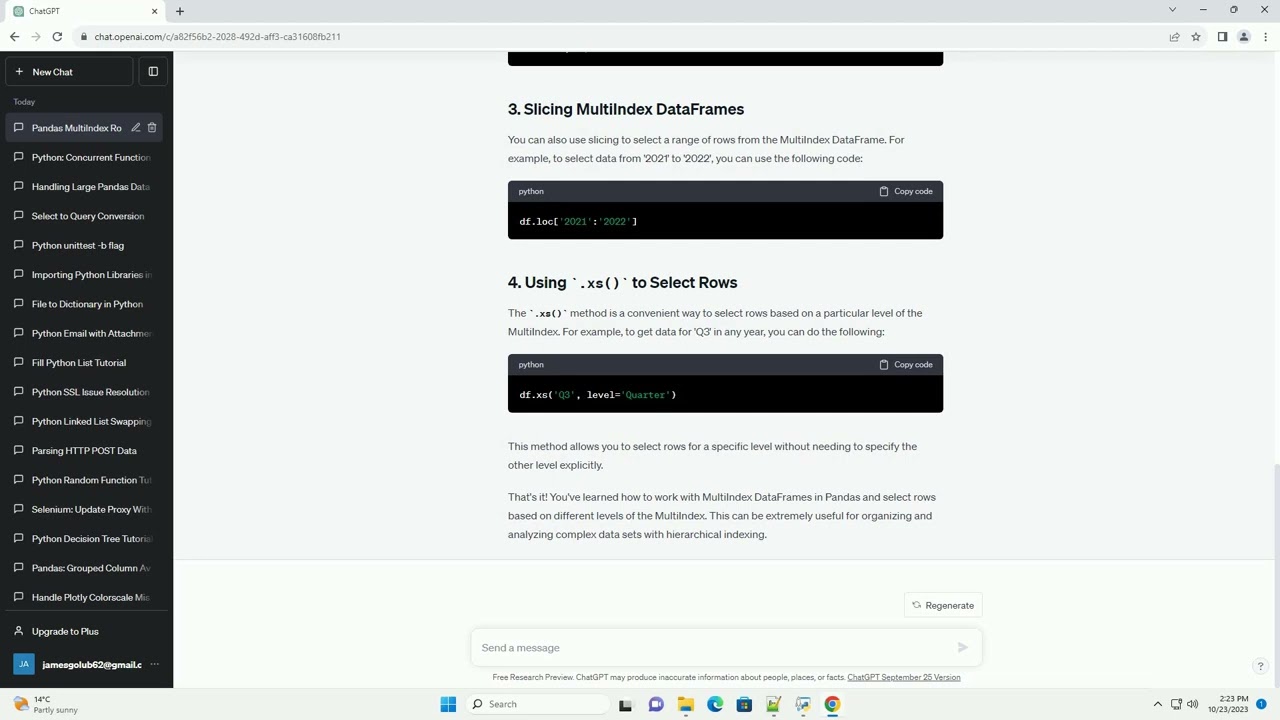Open Python unittest -b flag chat

click(x=86, y=245)
